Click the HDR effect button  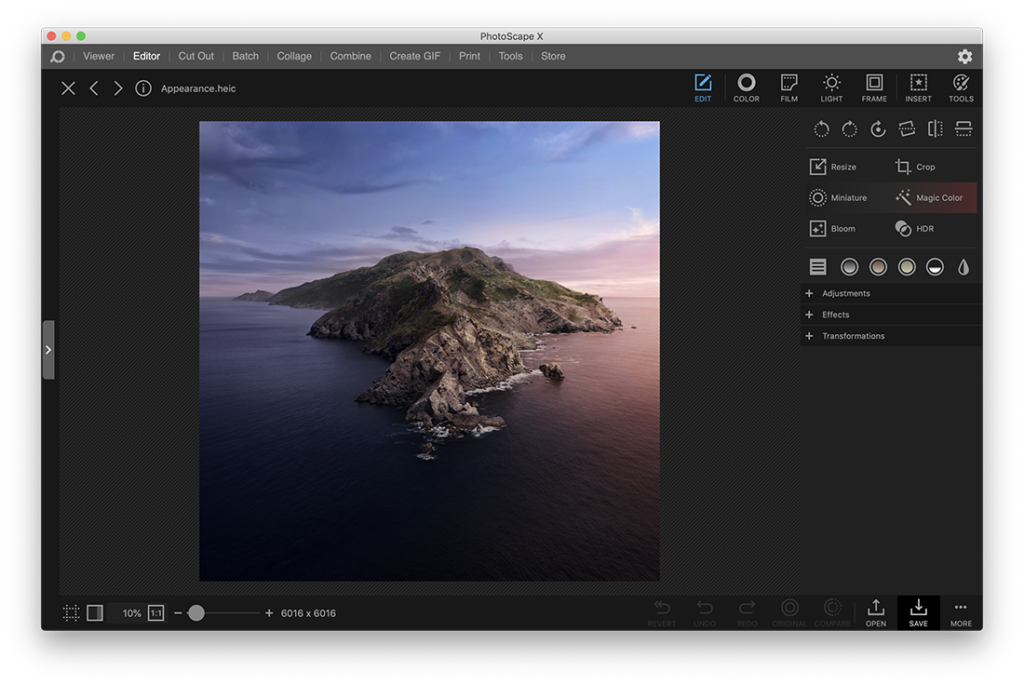click(914, 229)
